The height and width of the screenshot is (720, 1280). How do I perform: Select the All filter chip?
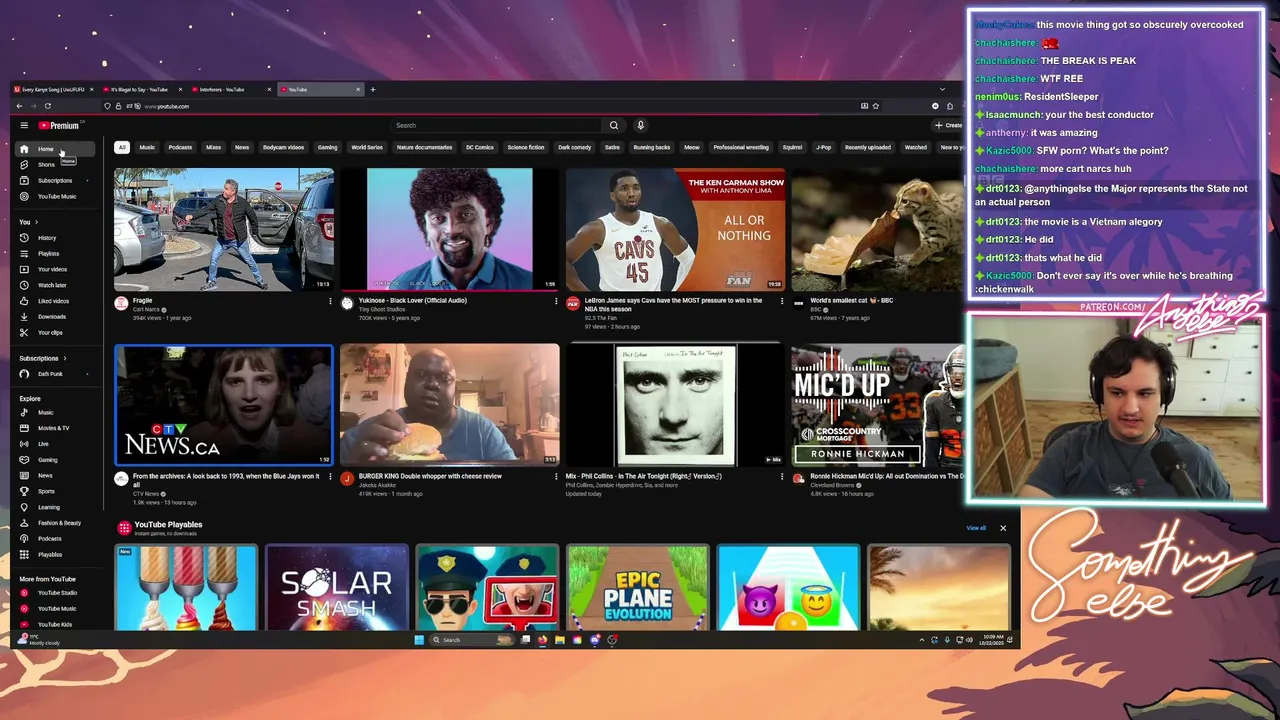[x=122, y=147]
